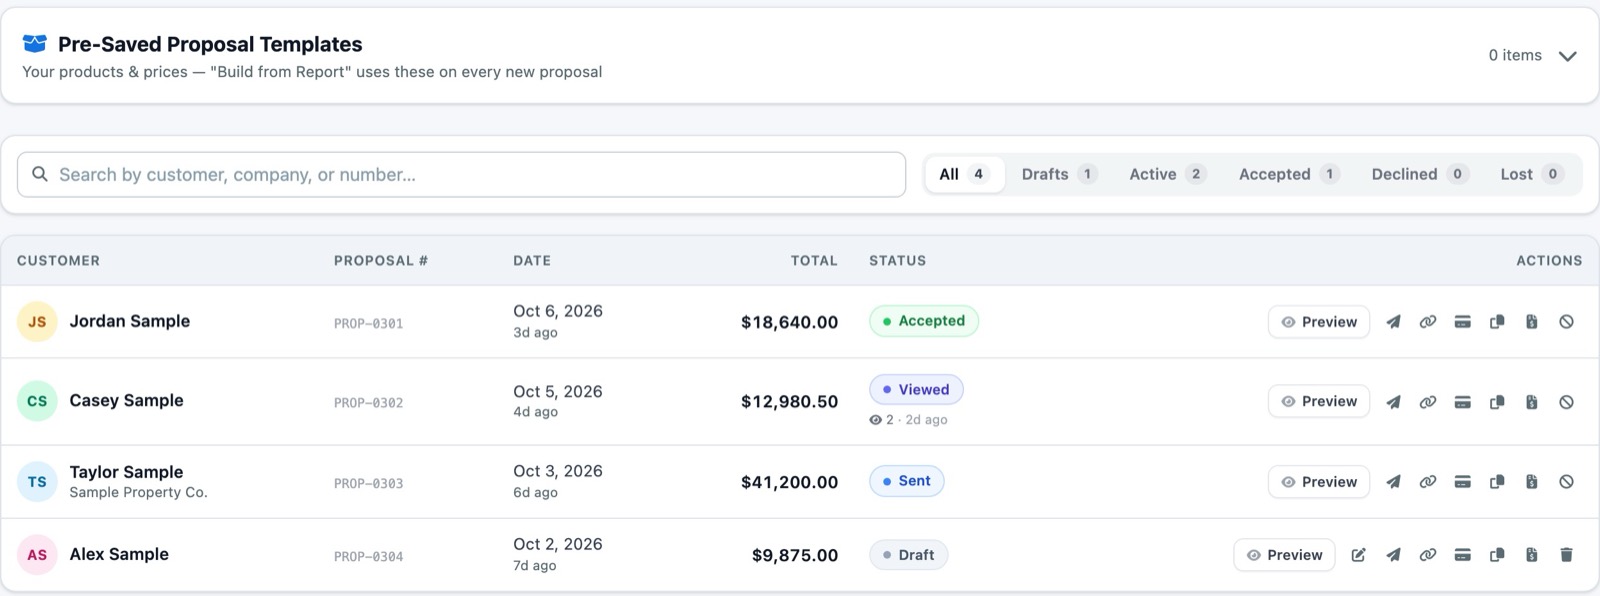Screen dimensions: 1600x596
Task: Open the Declined tab
Action: pos(1420,174)
